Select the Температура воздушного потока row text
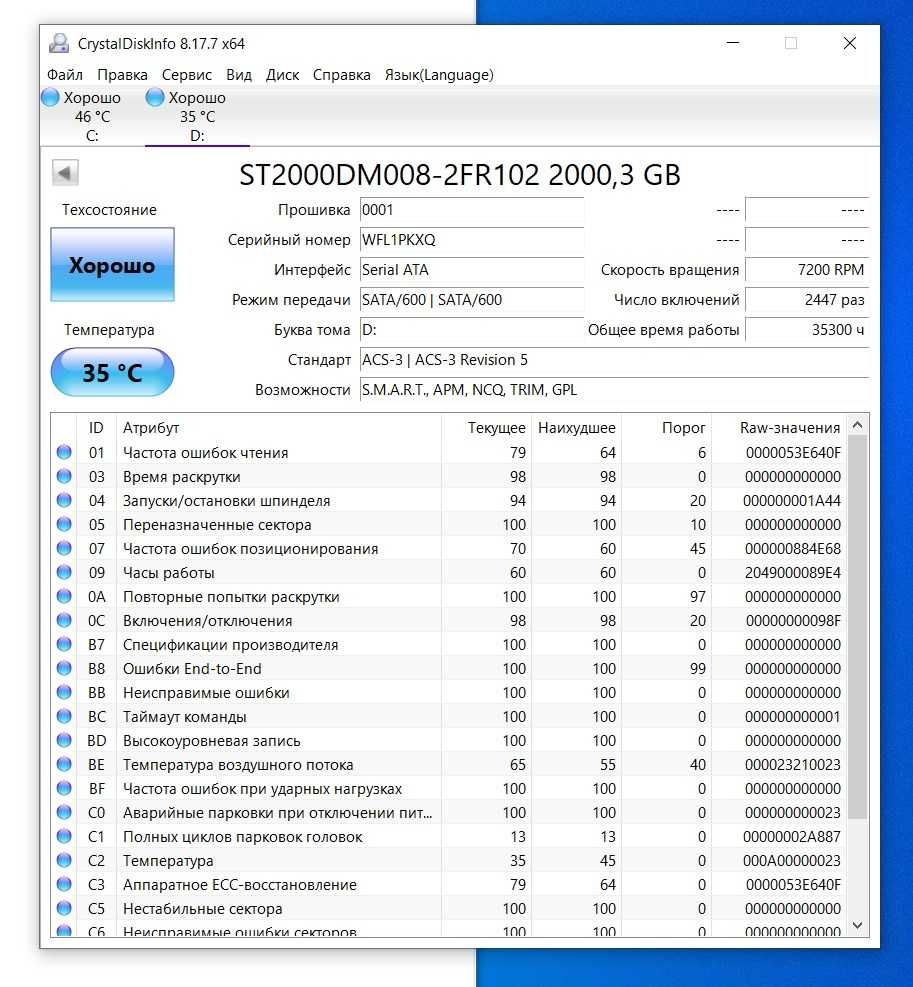 pos(238,764)
